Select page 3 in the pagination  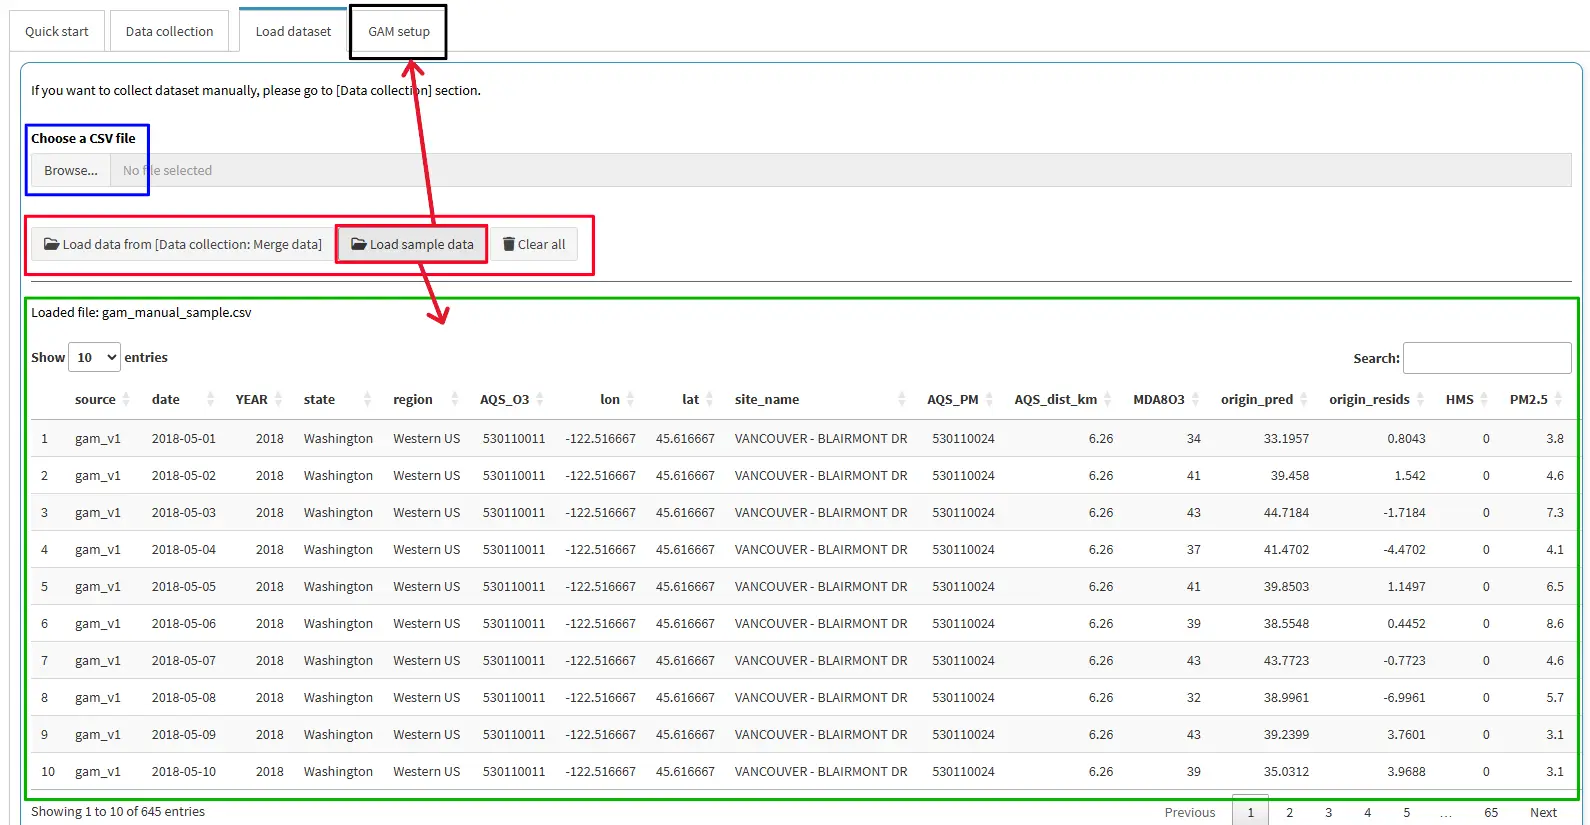pos(1328,812)
